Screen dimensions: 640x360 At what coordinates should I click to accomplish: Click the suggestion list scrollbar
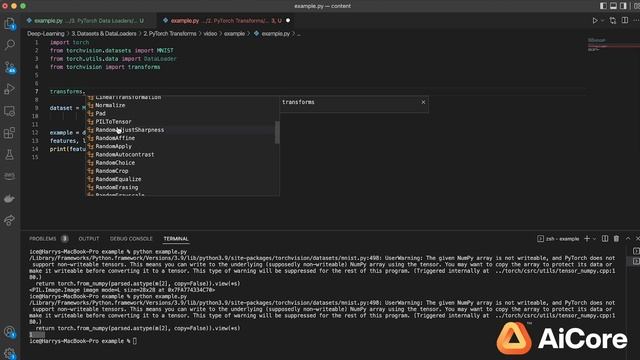click(x=278, y=133)
